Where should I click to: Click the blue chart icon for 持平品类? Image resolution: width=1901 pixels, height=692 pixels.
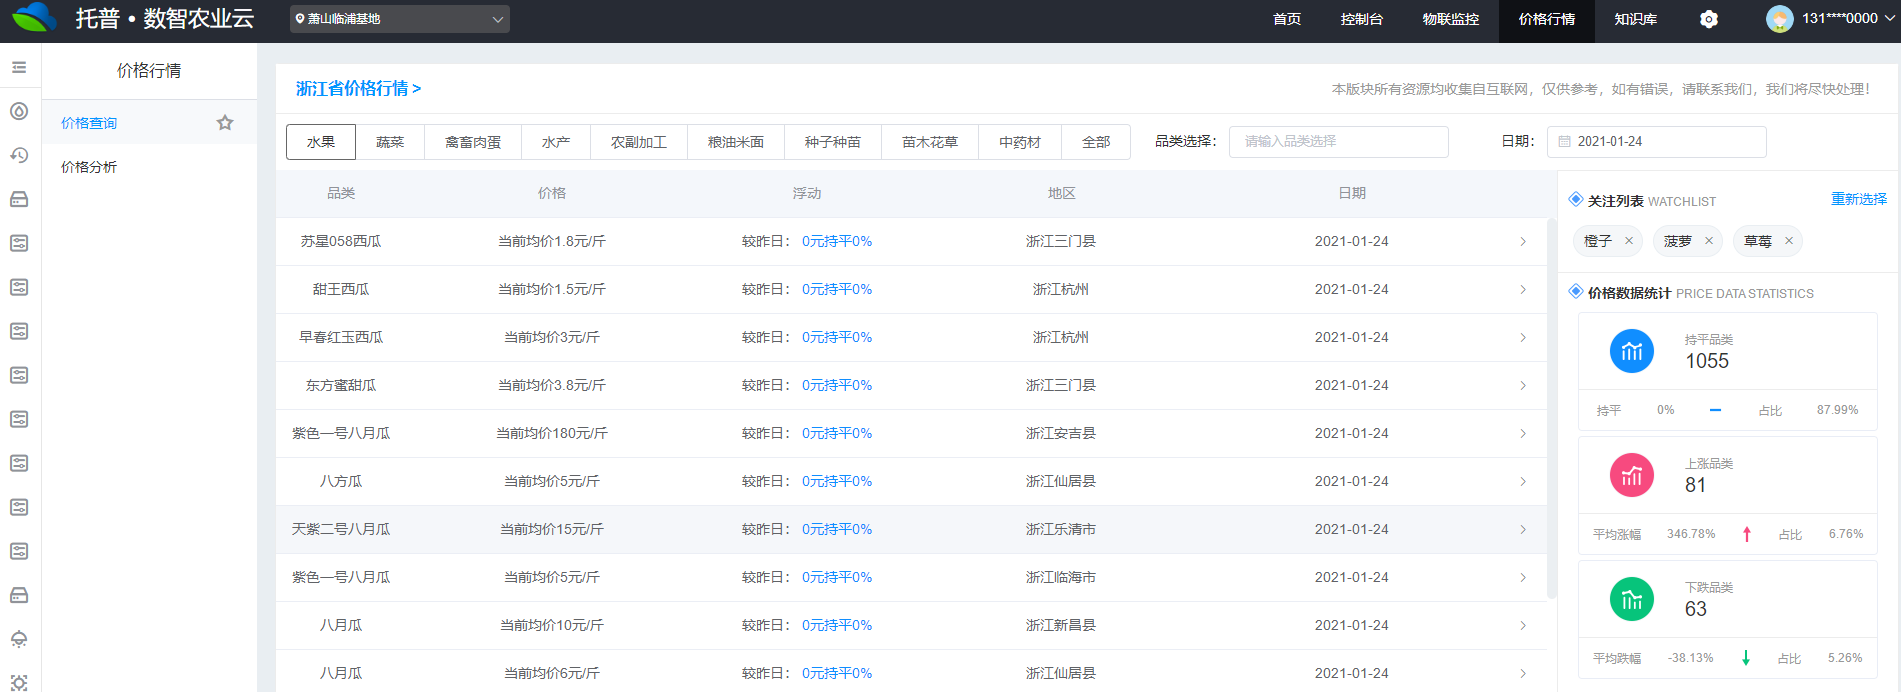click(1632, 351)
